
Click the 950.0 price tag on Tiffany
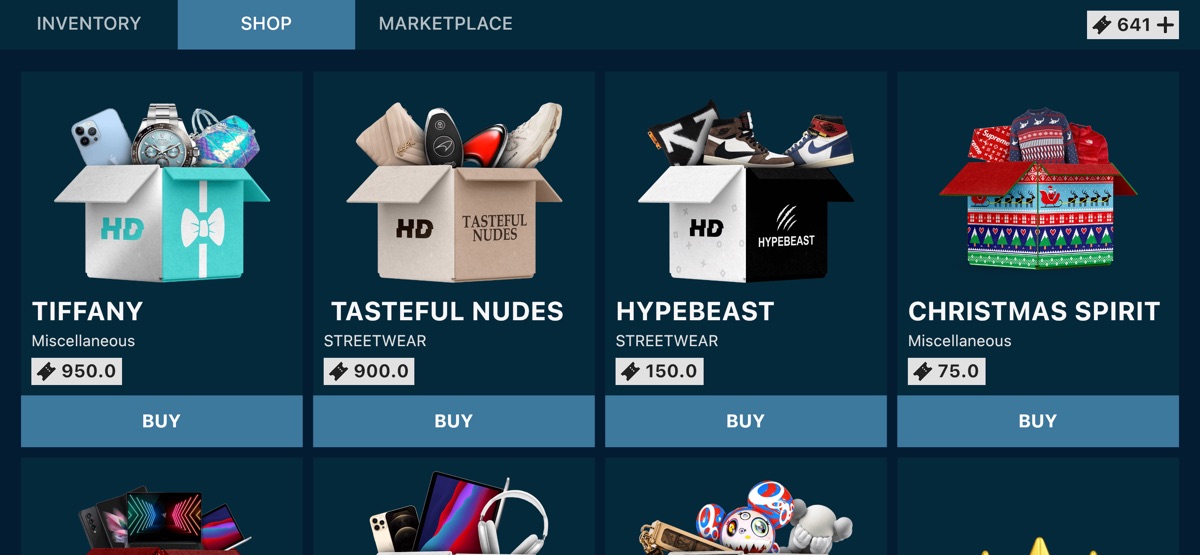coord(77,371)
